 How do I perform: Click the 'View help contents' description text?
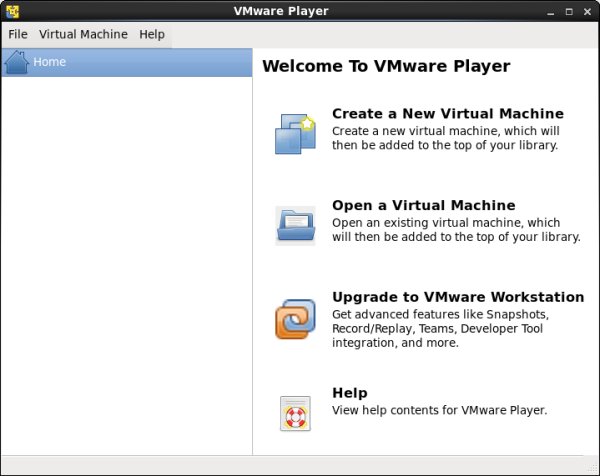click(x=439, y=410)
